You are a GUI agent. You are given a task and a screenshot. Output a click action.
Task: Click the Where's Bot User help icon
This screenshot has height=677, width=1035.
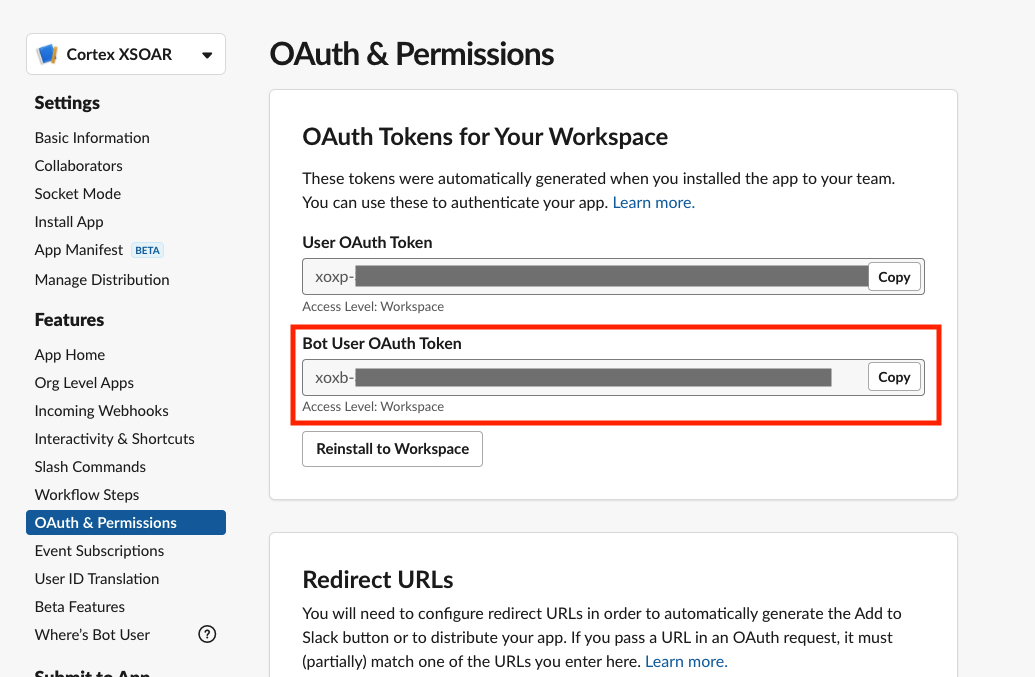pos(207,634)
